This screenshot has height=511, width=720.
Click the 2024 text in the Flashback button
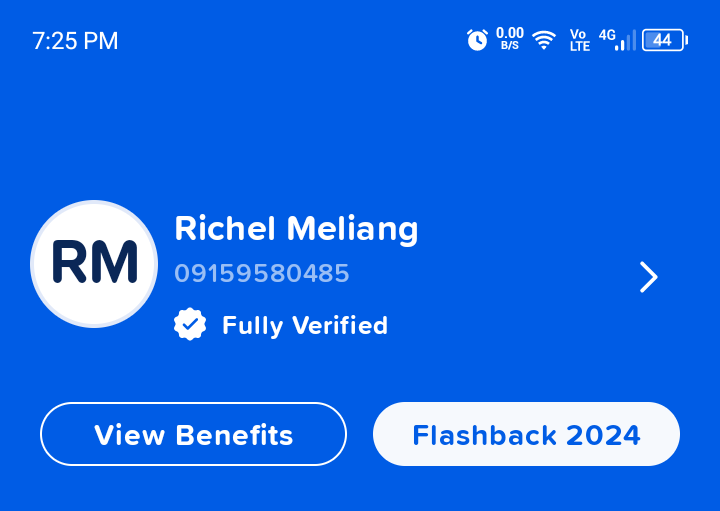pos(603,436)
